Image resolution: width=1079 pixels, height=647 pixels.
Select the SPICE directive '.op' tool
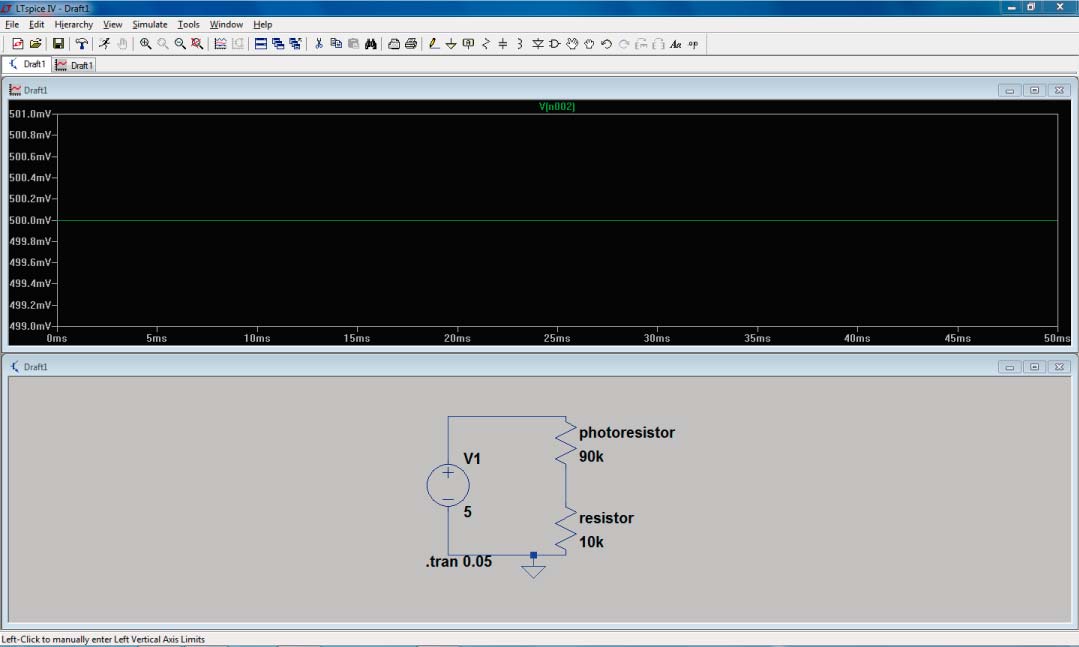point(693,44)
